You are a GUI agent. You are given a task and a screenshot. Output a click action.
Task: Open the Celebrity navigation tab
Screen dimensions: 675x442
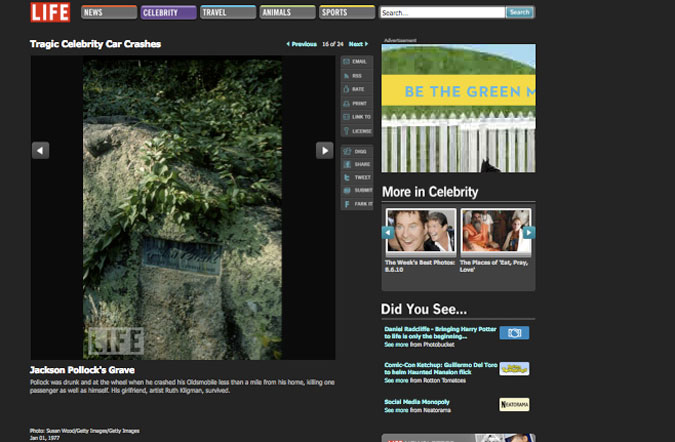click(x=167, y=13)
